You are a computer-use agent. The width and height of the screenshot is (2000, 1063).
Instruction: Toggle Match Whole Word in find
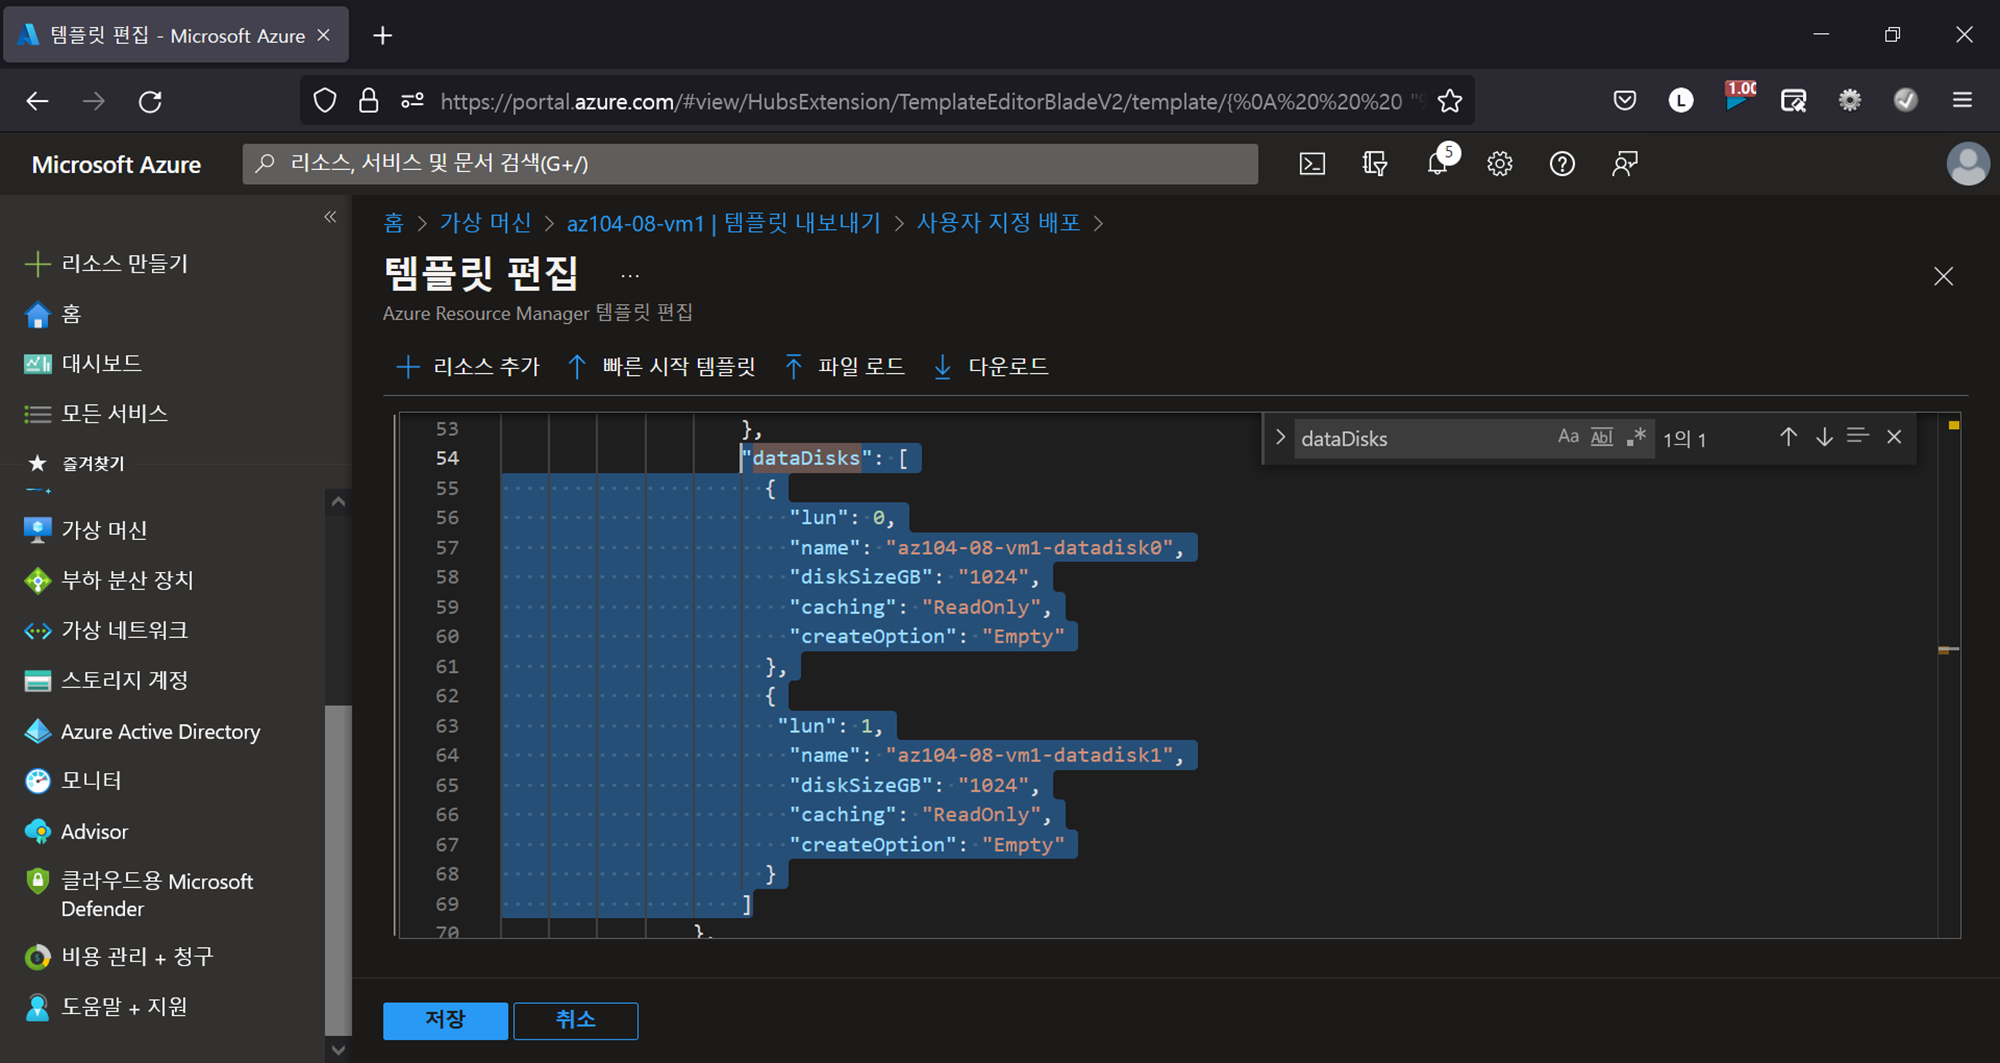tap(1602, 437)
